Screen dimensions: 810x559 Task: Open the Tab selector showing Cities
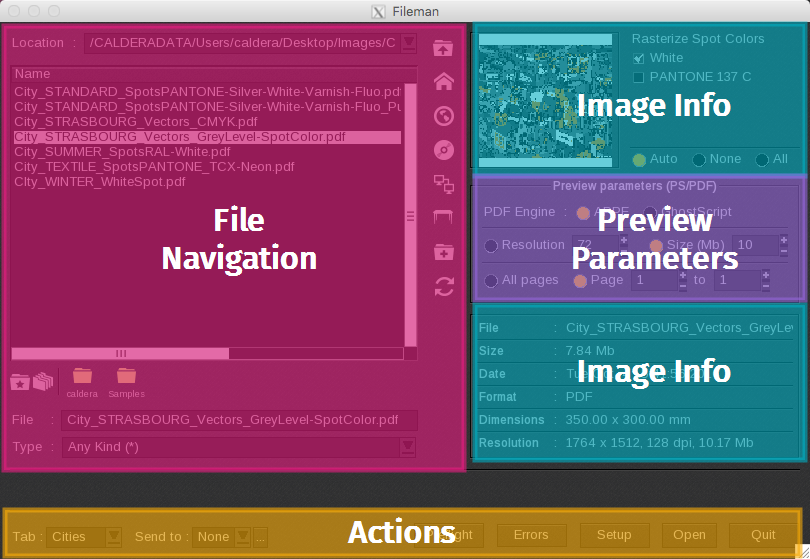pyautogui.click(x=113, y=537)
